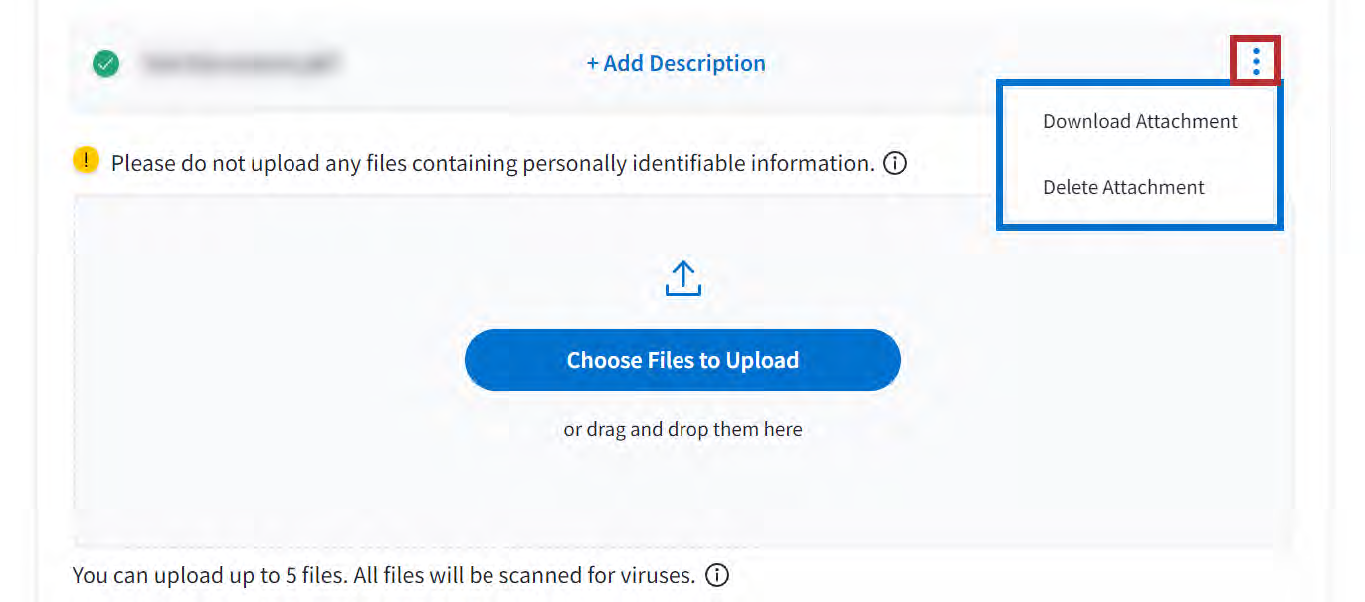The height and width of the screenshot is (602, 1365).
Task: Select Download Attachment from the menu
Action: pos(1140,122)
